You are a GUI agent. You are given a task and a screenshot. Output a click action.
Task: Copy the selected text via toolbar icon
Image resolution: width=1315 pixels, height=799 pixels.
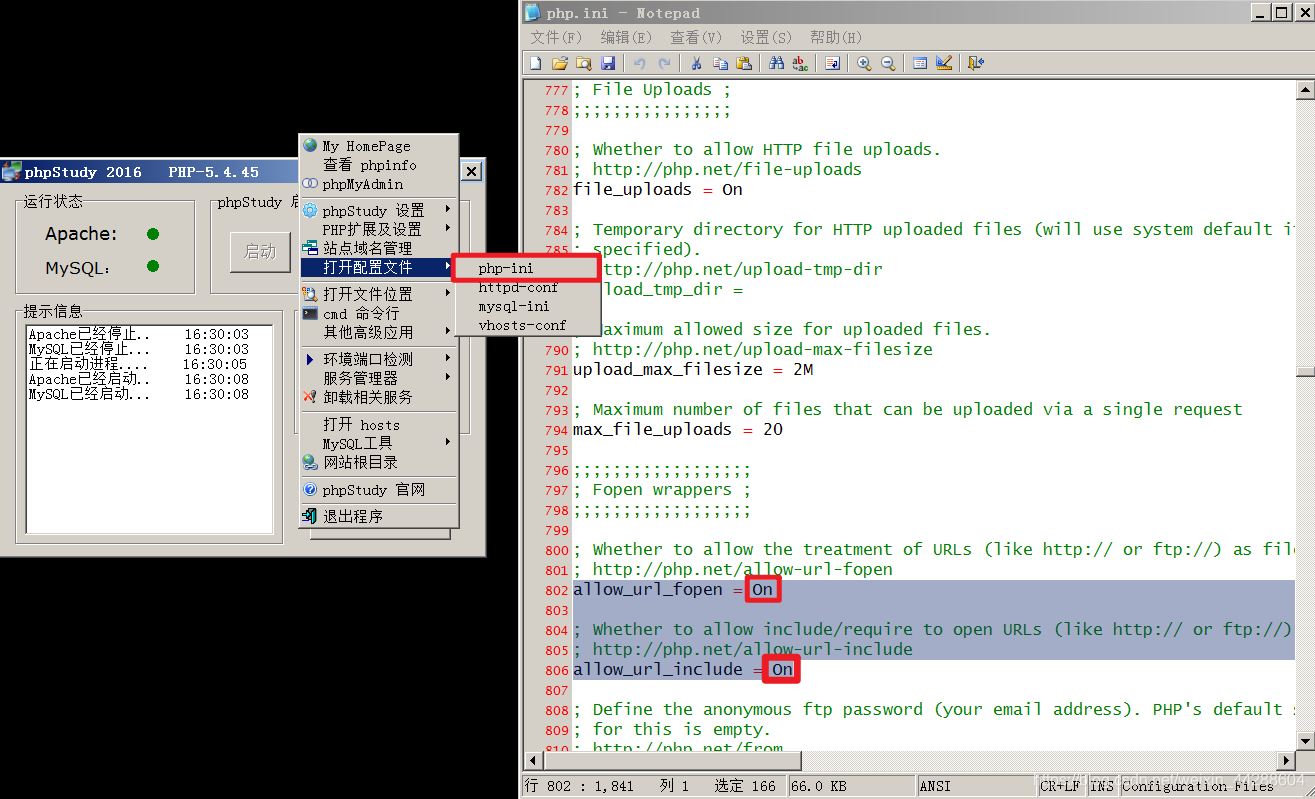coord(720,63)
